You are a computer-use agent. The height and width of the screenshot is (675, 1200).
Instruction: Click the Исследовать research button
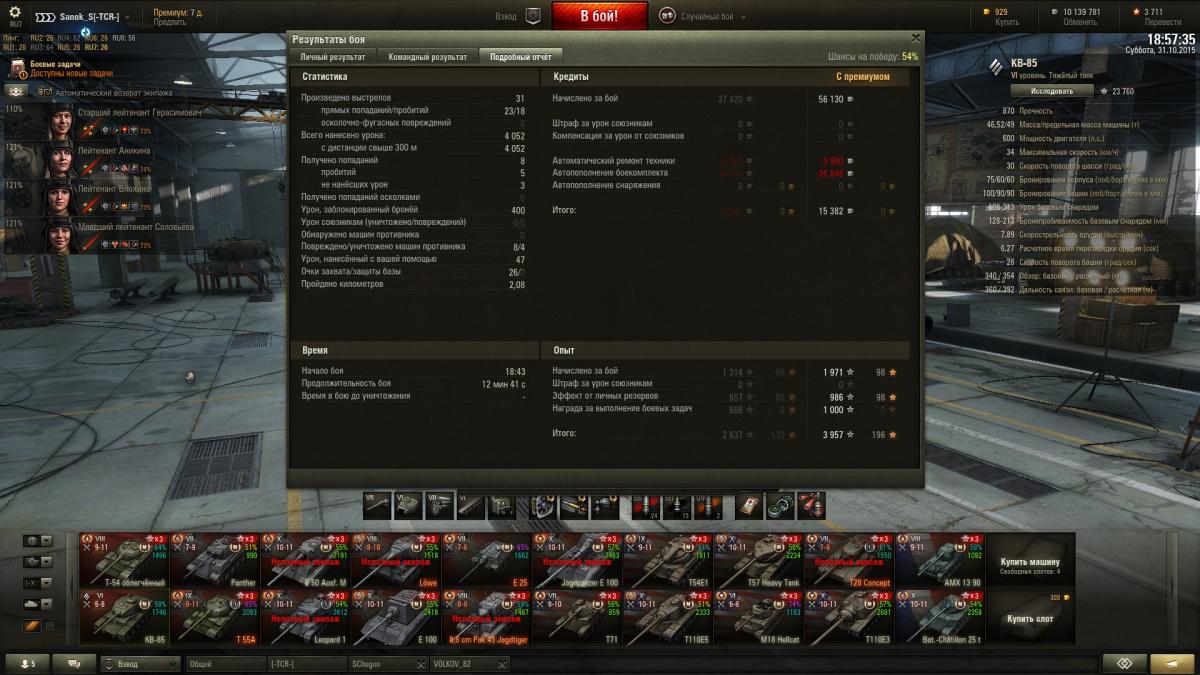coord(1046,90)
